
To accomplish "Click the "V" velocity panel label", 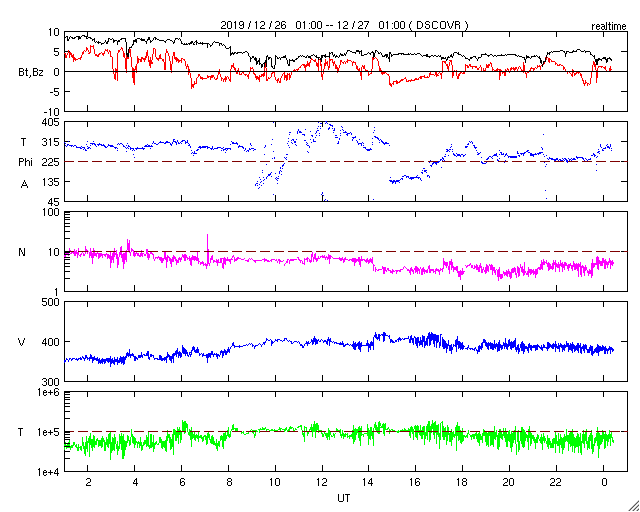I will (22, 342).
